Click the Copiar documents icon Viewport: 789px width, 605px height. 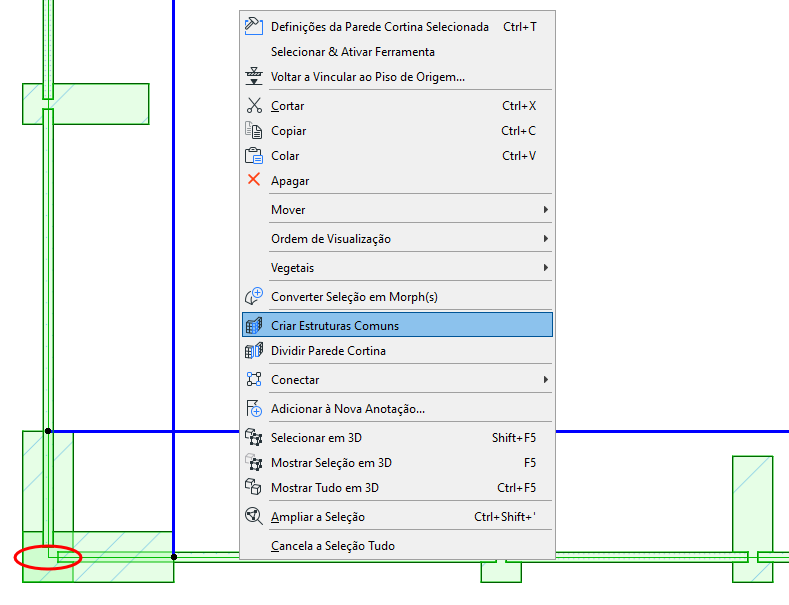click(x=254, y=130)
